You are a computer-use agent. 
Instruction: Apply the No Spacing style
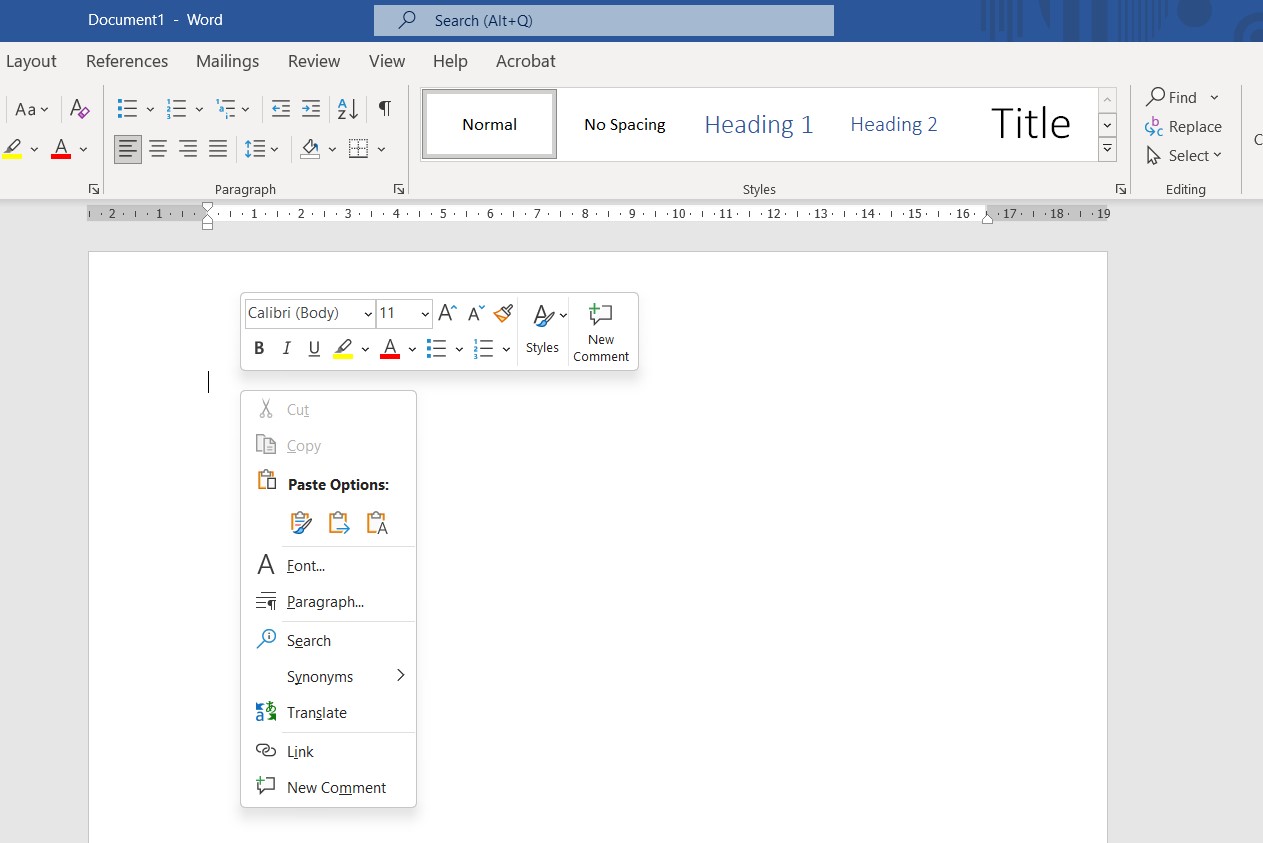point(624,125)
